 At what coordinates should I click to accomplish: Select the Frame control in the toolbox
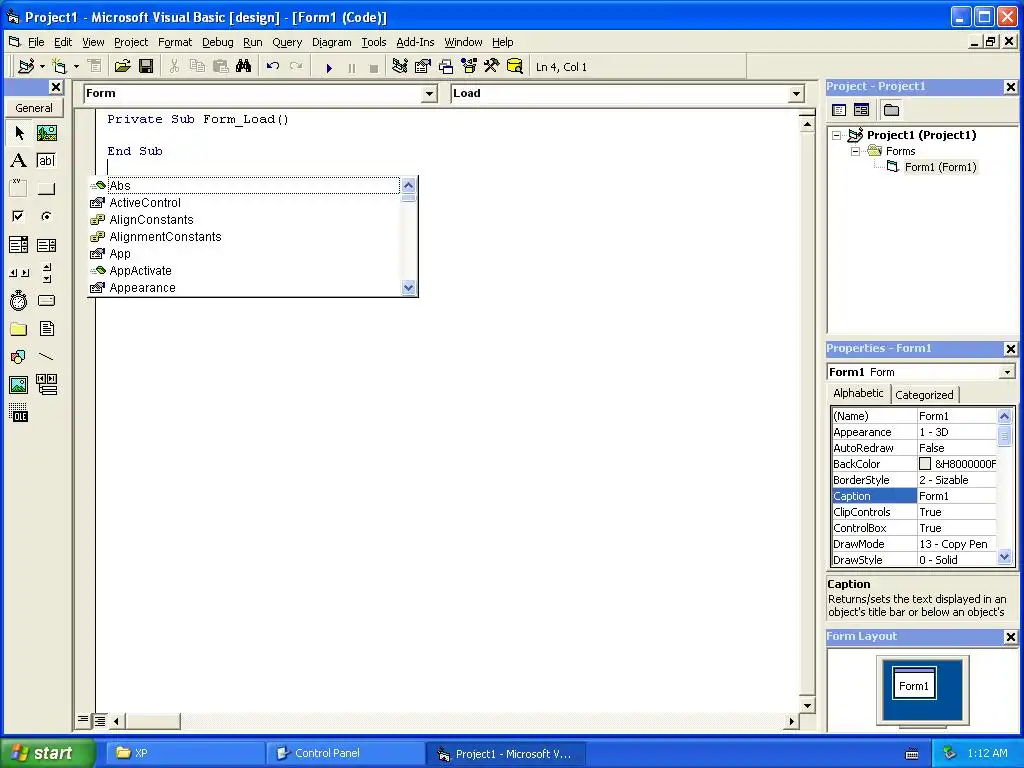pyautogui.click(x=19, y=189)
